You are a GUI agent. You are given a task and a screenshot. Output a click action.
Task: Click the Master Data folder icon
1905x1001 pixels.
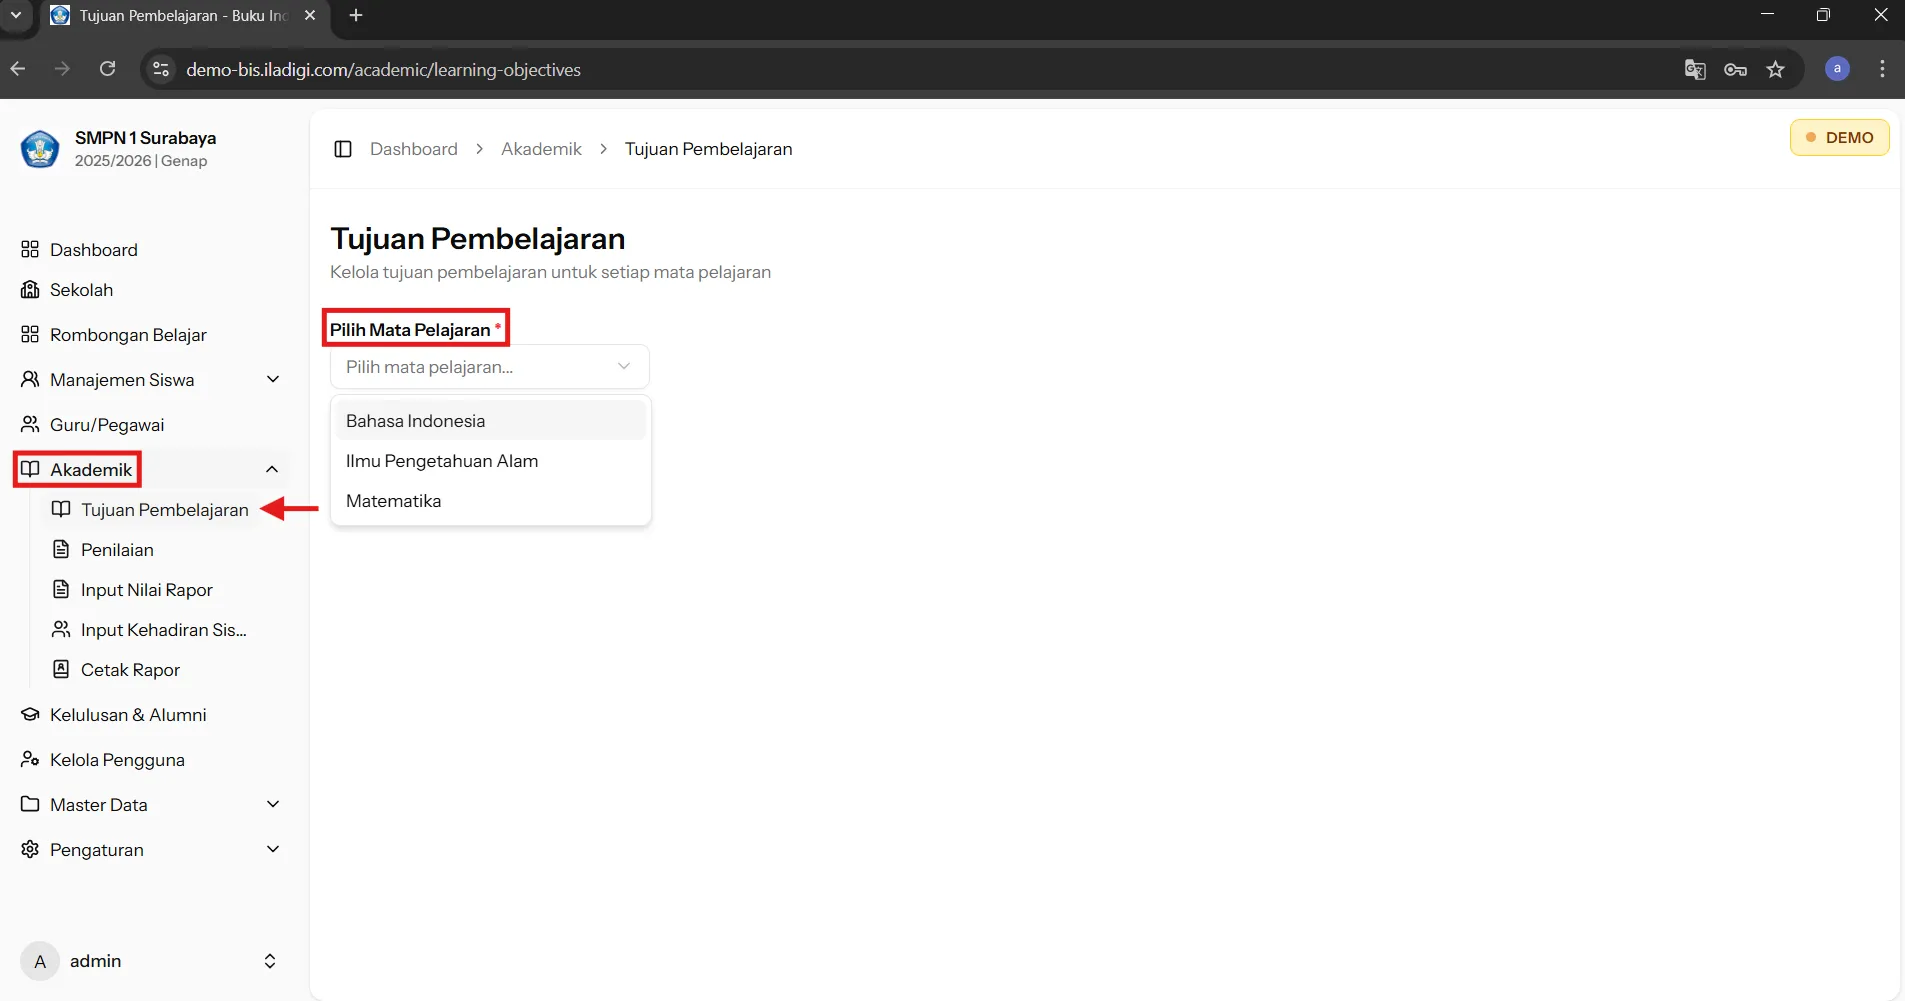click(30, 804)
